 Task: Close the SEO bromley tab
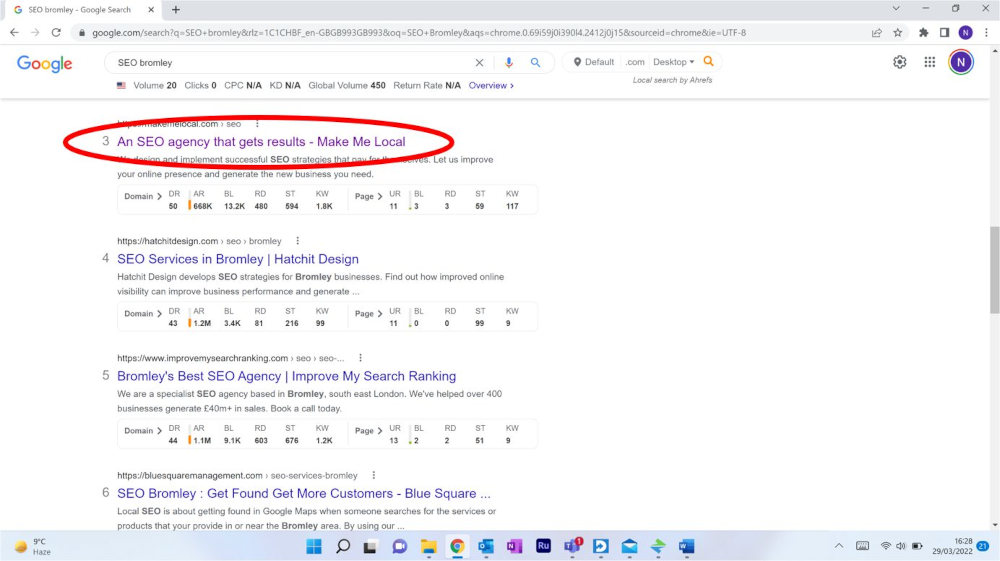151,10
